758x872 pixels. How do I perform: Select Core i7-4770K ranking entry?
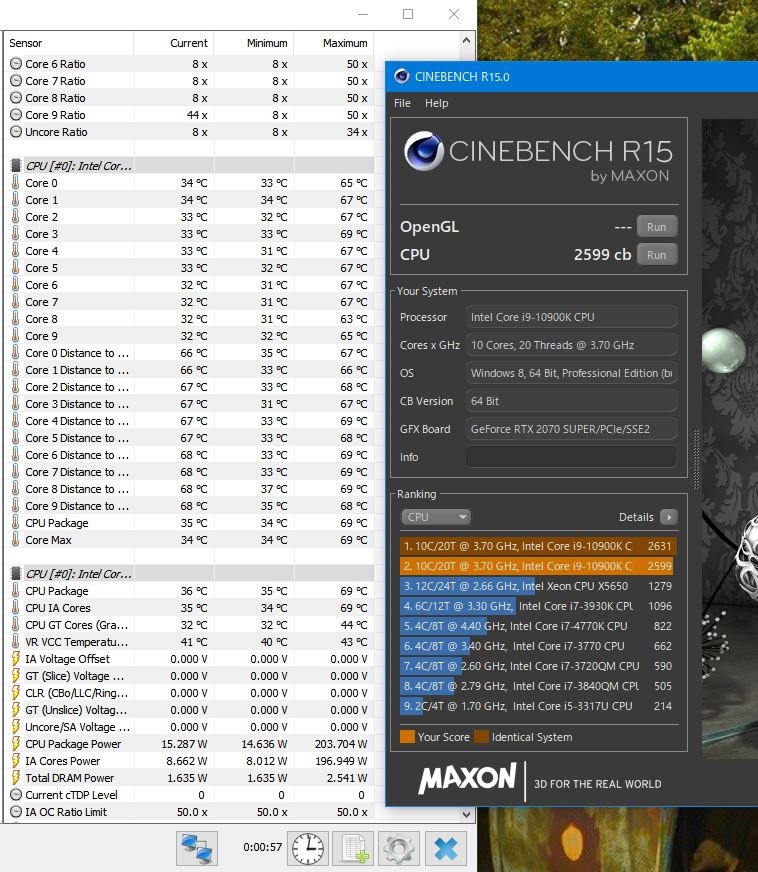(x=537, y=626)
